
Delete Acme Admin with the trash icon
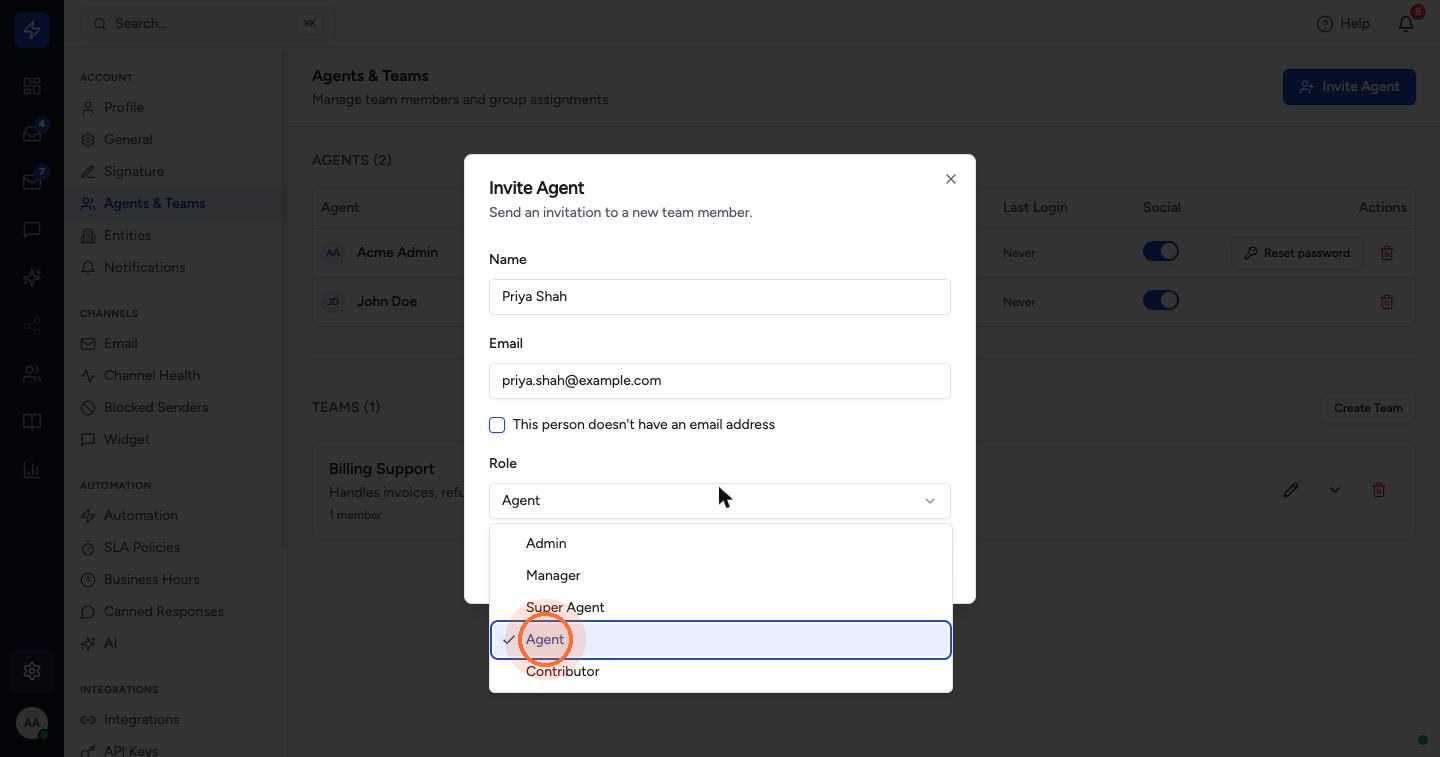1387,253
